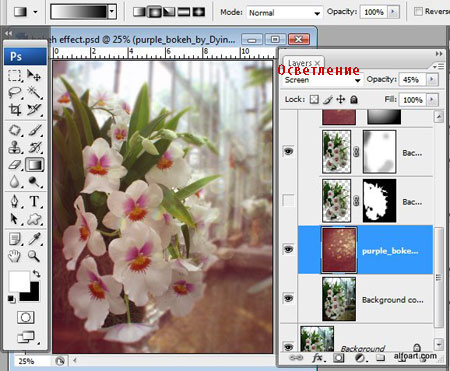Enable the Reverse gradient checkbox

[418, 11]
